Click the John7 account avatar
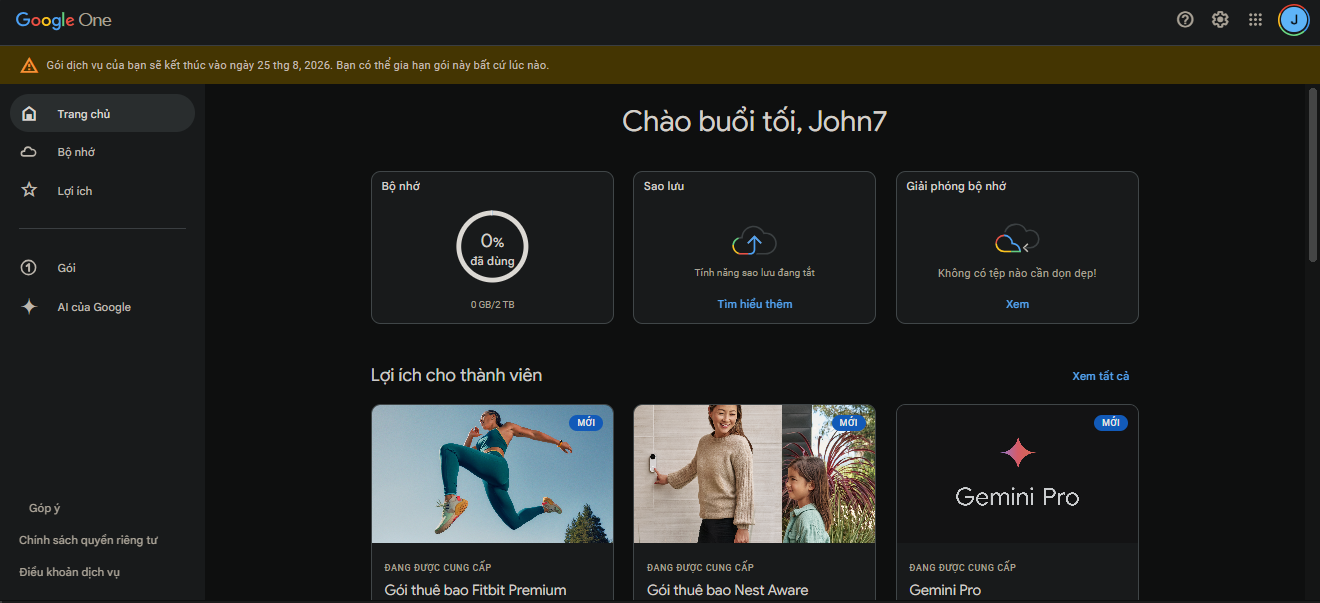 point(1293,20)
